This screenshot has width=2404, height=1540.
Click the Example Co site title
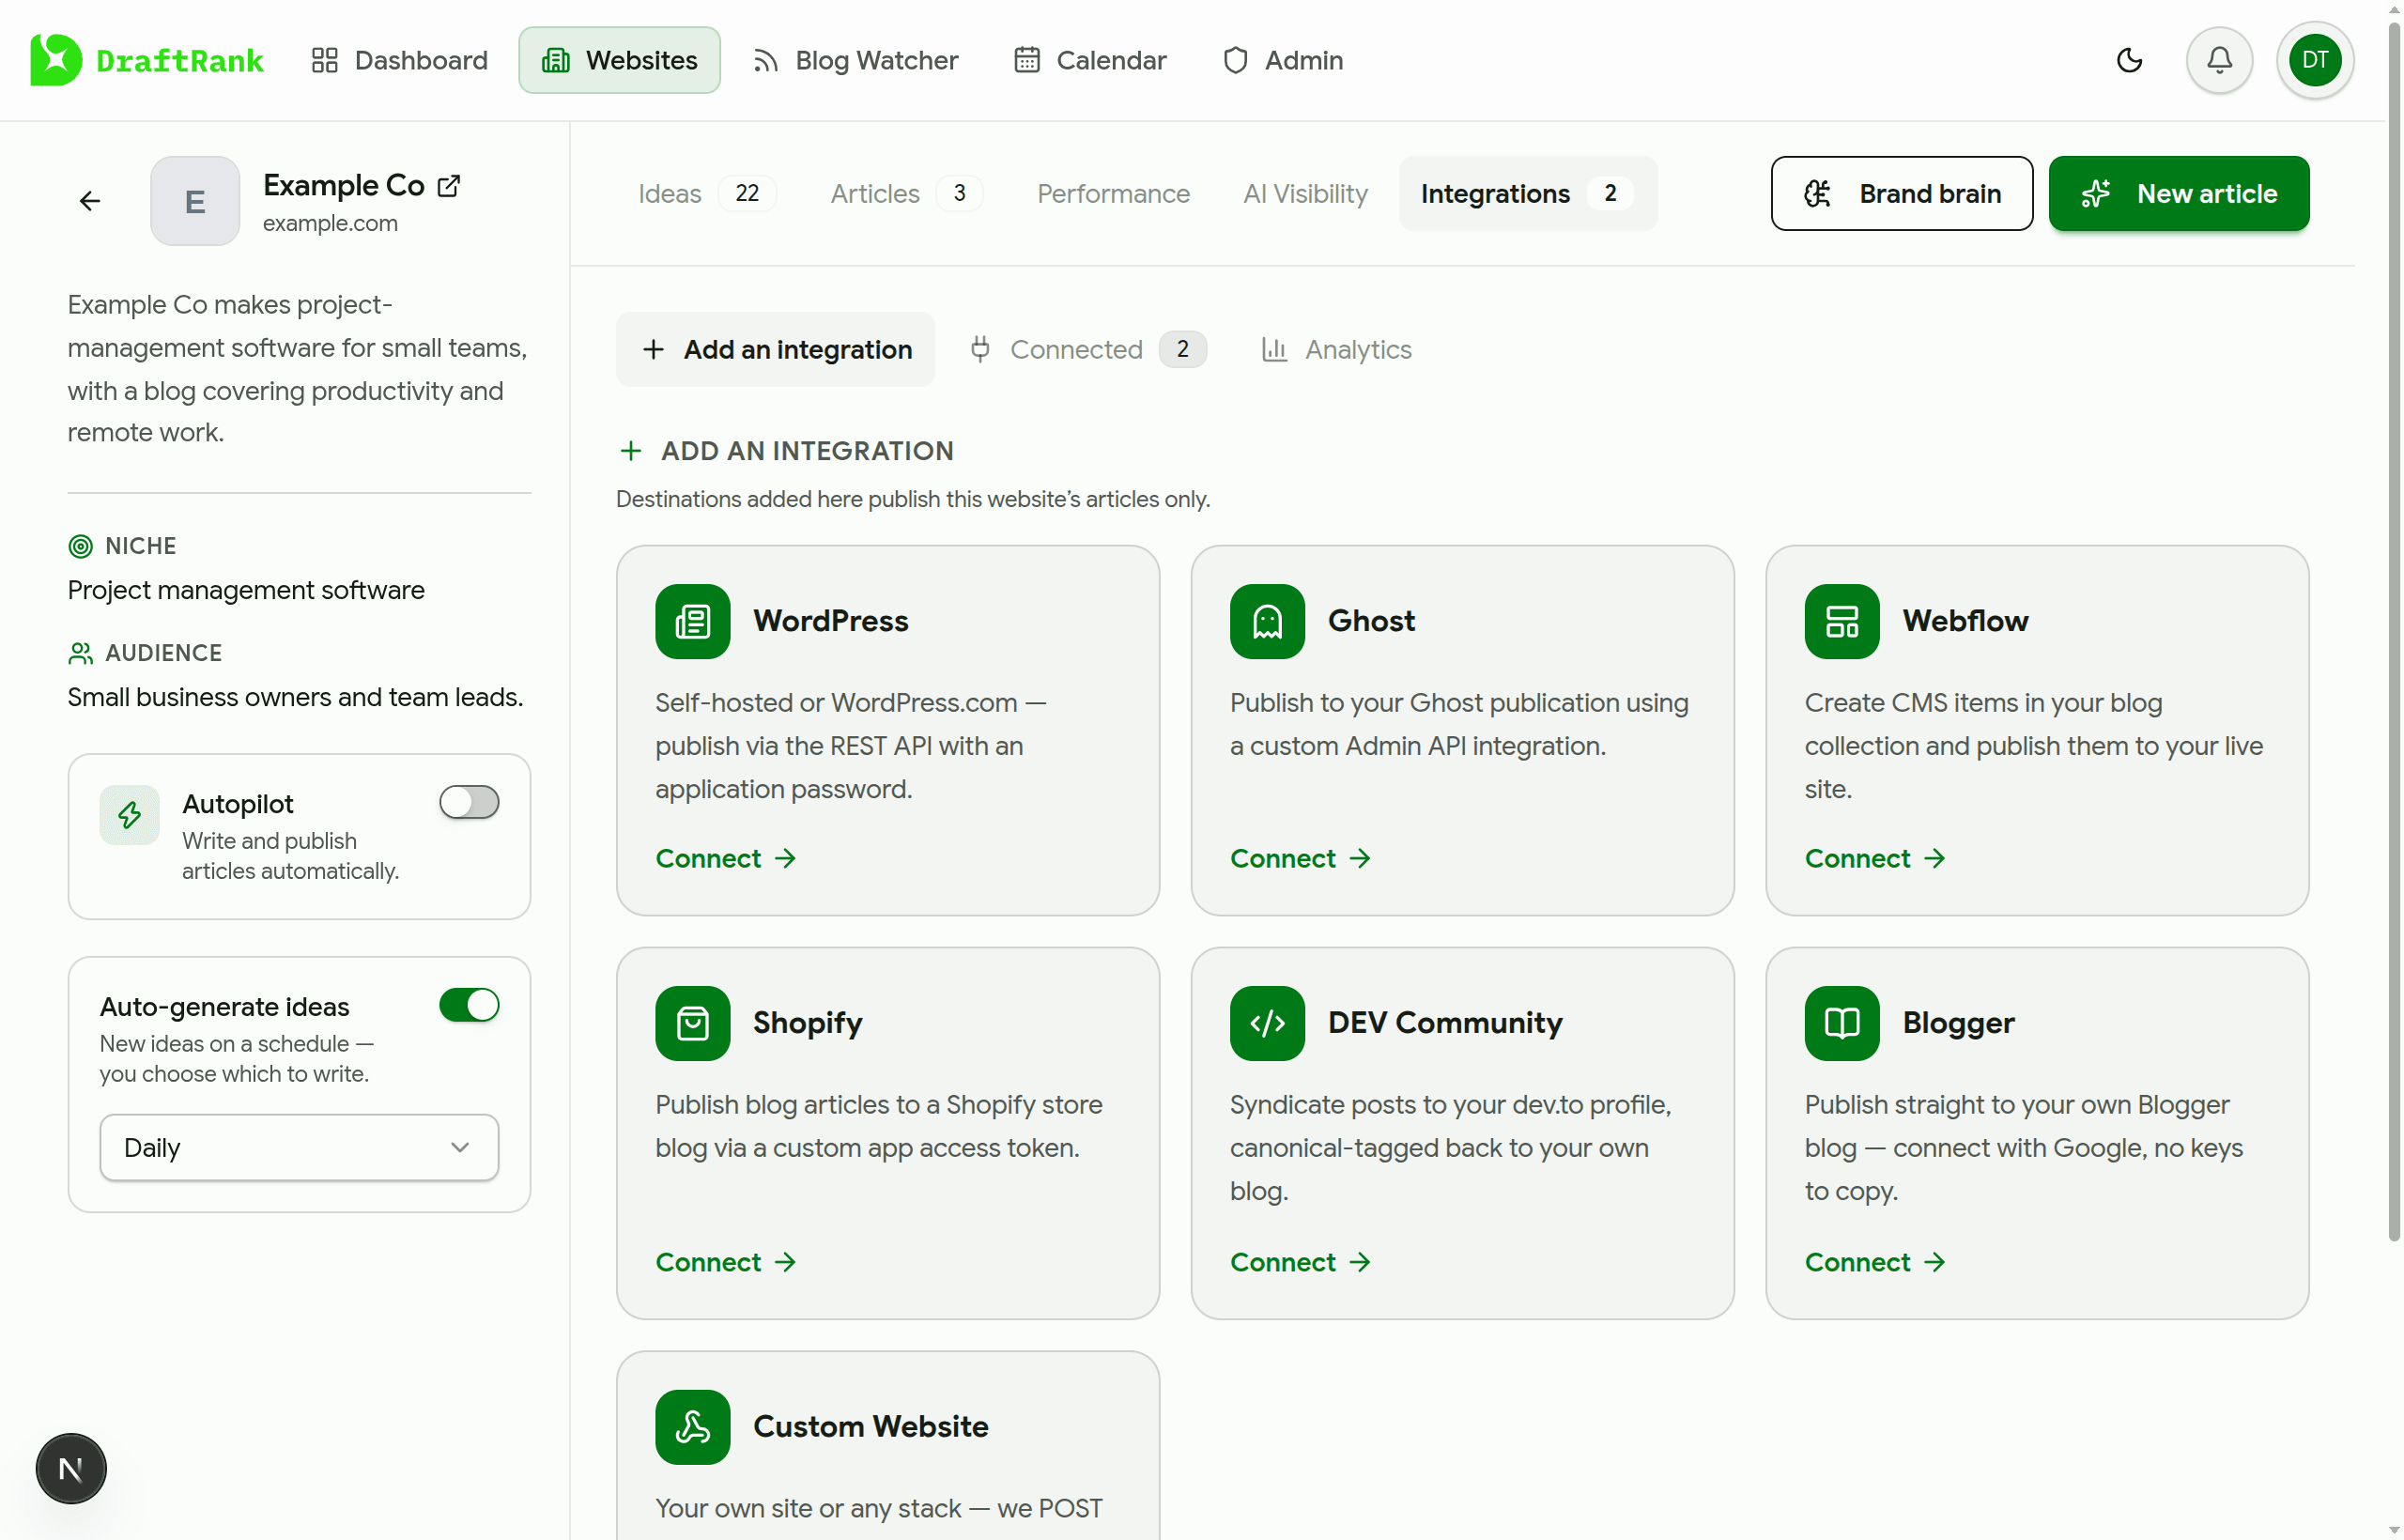point(343,185)
